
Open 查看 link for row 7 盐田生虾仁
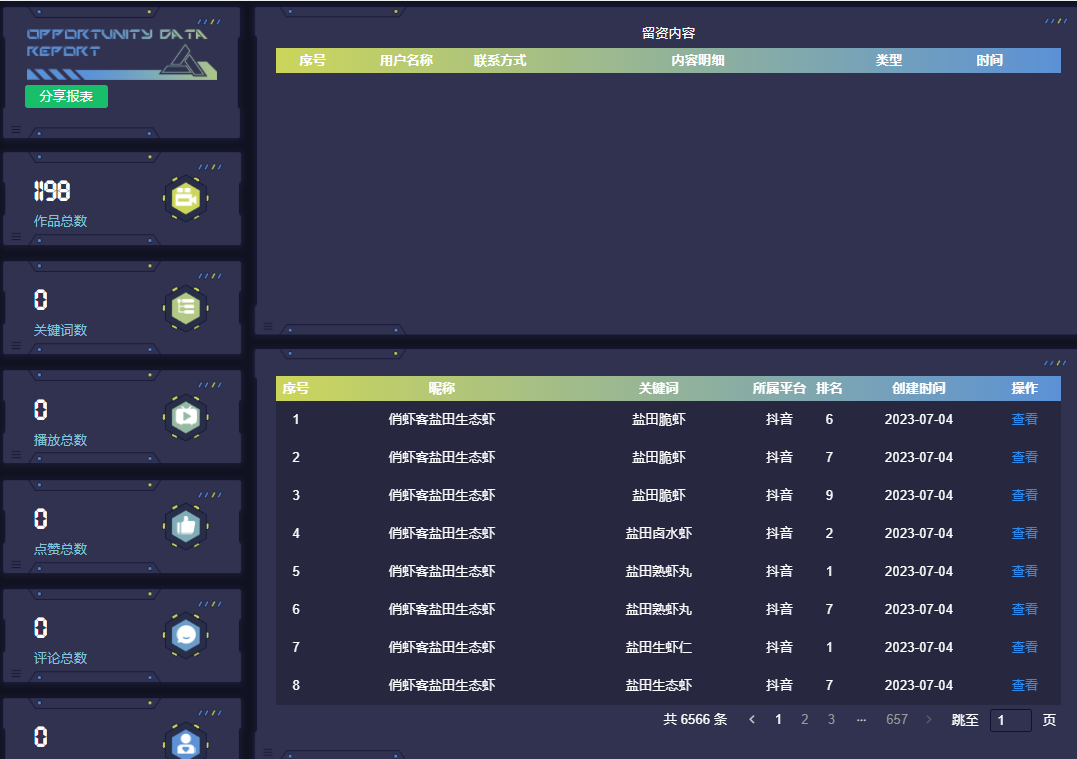tap(1024, 647)
